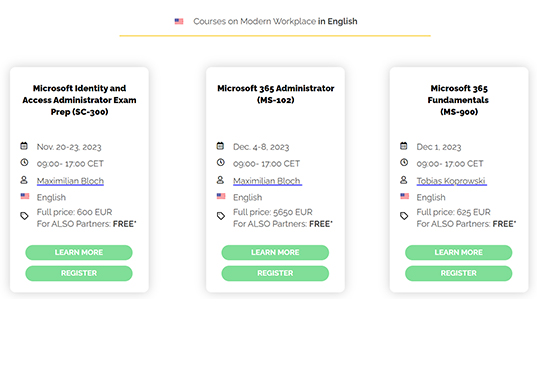The image size is (537, 367).
Task: Click the US flag icon in the MS-900 card
Action: tap(404, 196)
